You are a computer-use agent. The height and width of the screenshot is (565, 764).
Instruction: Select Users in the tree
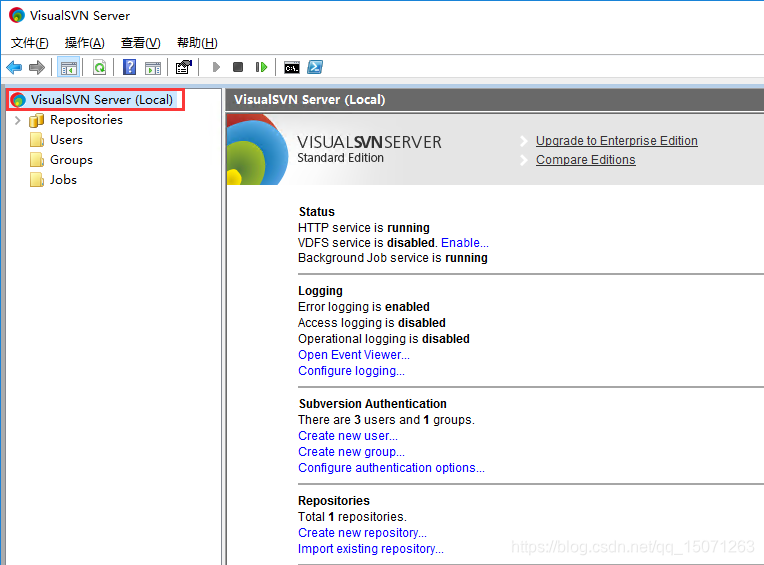66,140
